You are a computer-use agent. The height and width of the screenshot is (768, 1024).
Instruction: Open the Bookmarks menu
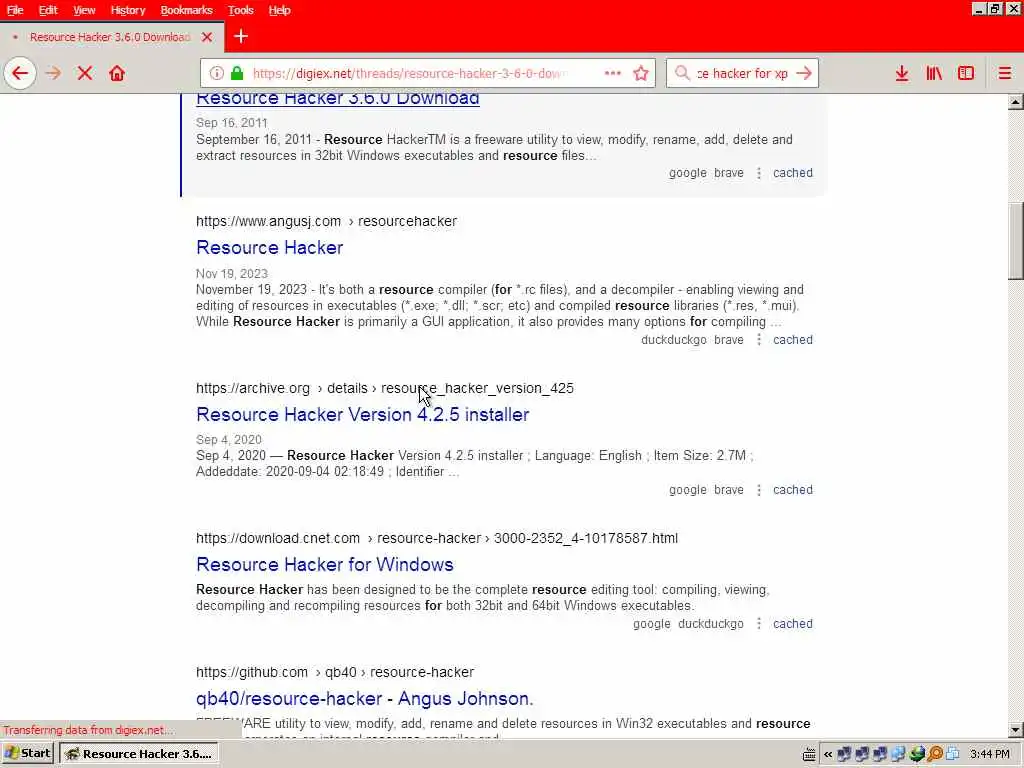coord(186,10)
